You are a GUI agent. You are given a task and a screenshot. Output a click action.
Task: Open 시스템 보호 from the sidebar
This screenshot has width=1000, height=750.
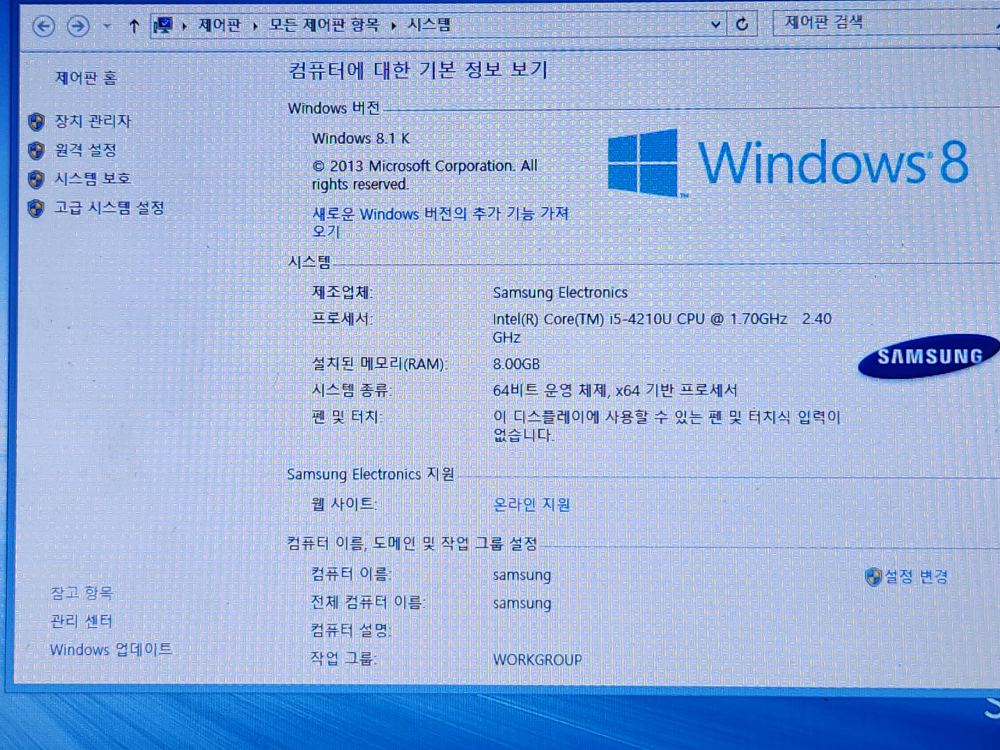click(x=93, y=179)
